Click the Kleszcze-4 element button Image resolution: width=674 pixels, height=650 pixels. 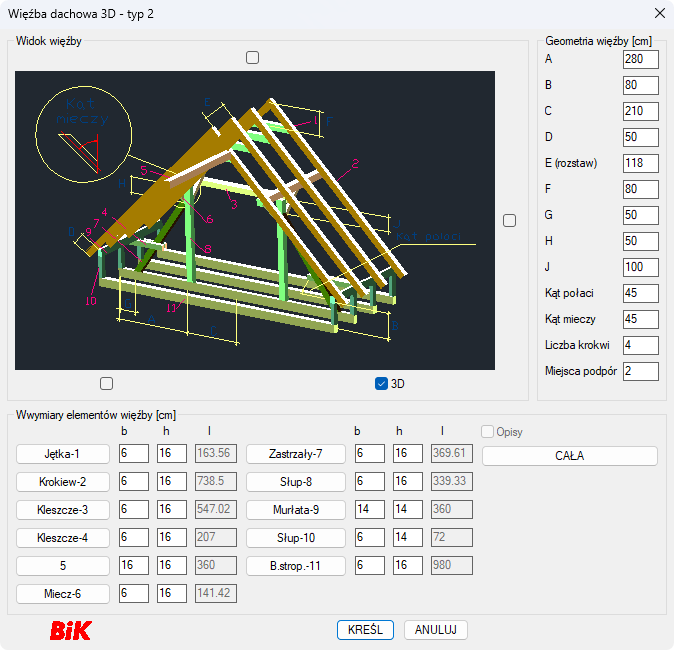63,538
